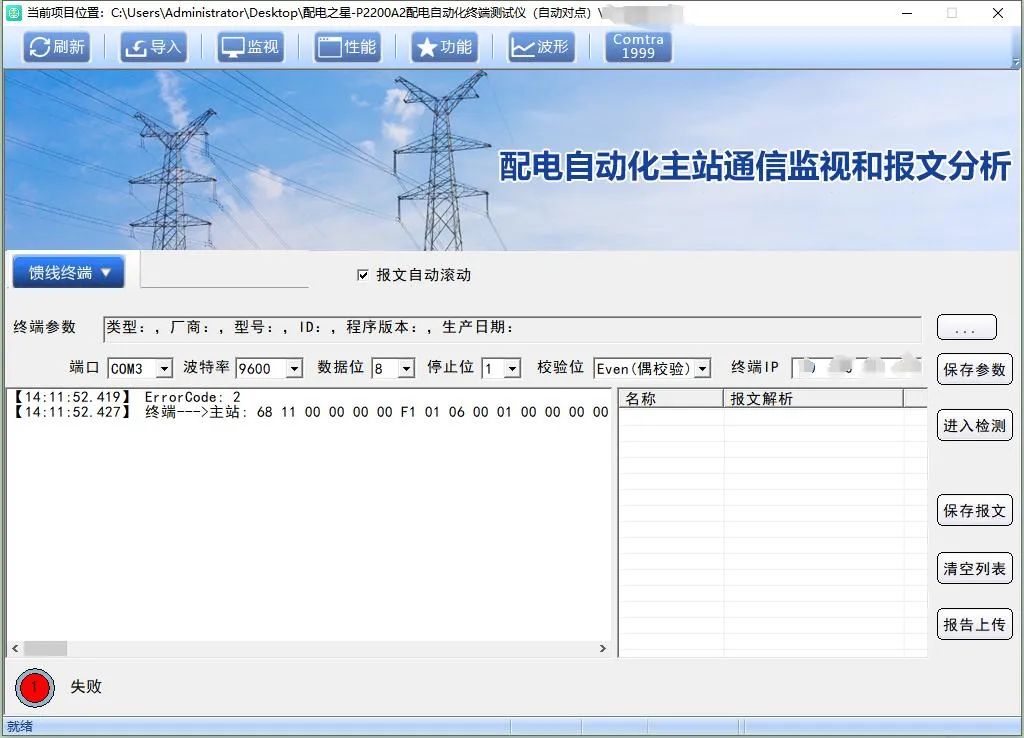Open the 数据位 data bits dropdown

pyautogui.click(x=393, y=369)
